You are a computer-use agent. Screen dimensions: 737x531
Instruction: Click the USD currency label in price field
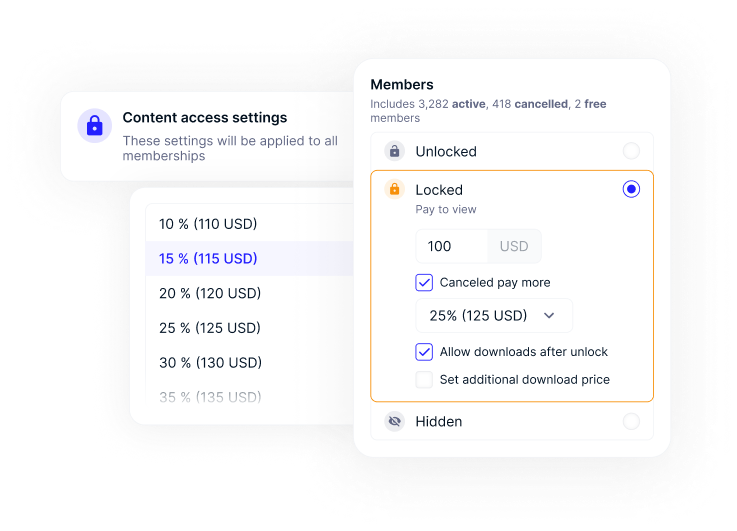tap(514, 246)
